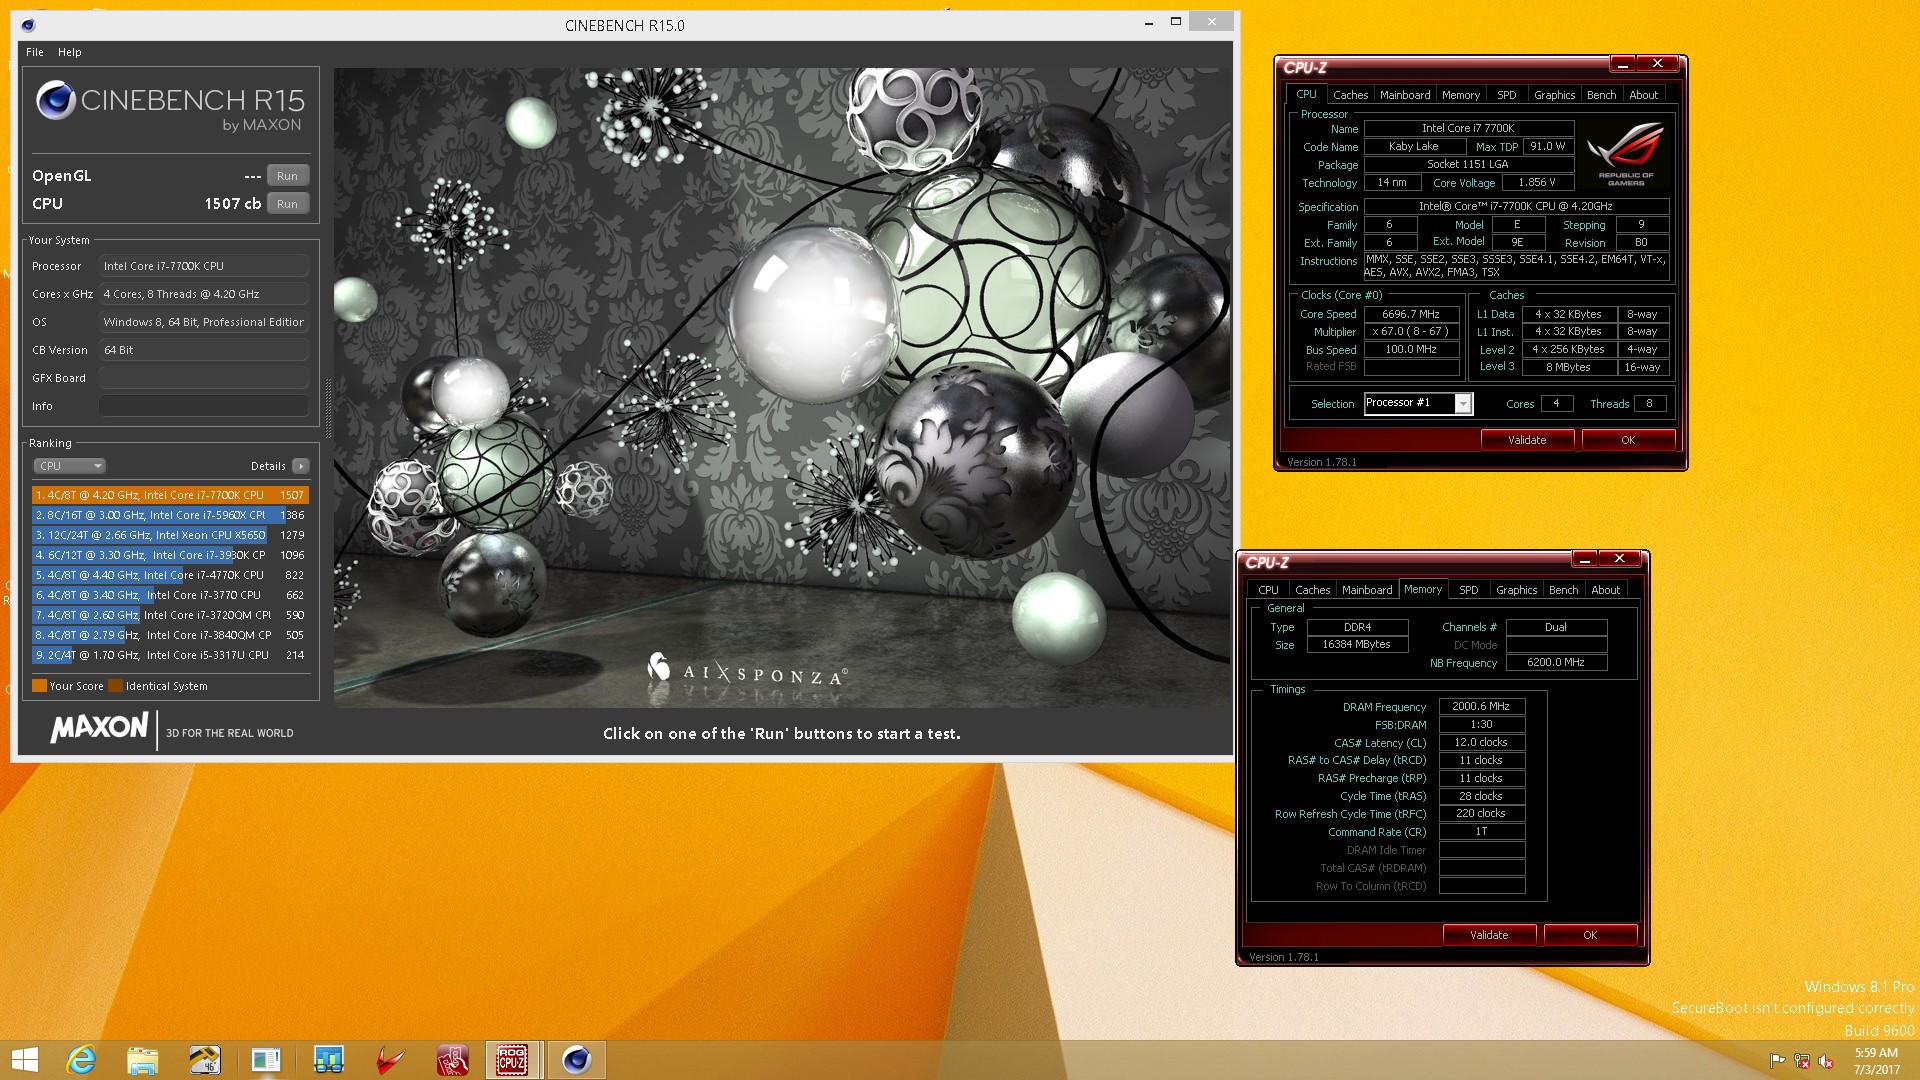The image size is (1920, 1080).
Task: Click Validate in the upper CPU-Z window
Action: [x=1527, y=440]
